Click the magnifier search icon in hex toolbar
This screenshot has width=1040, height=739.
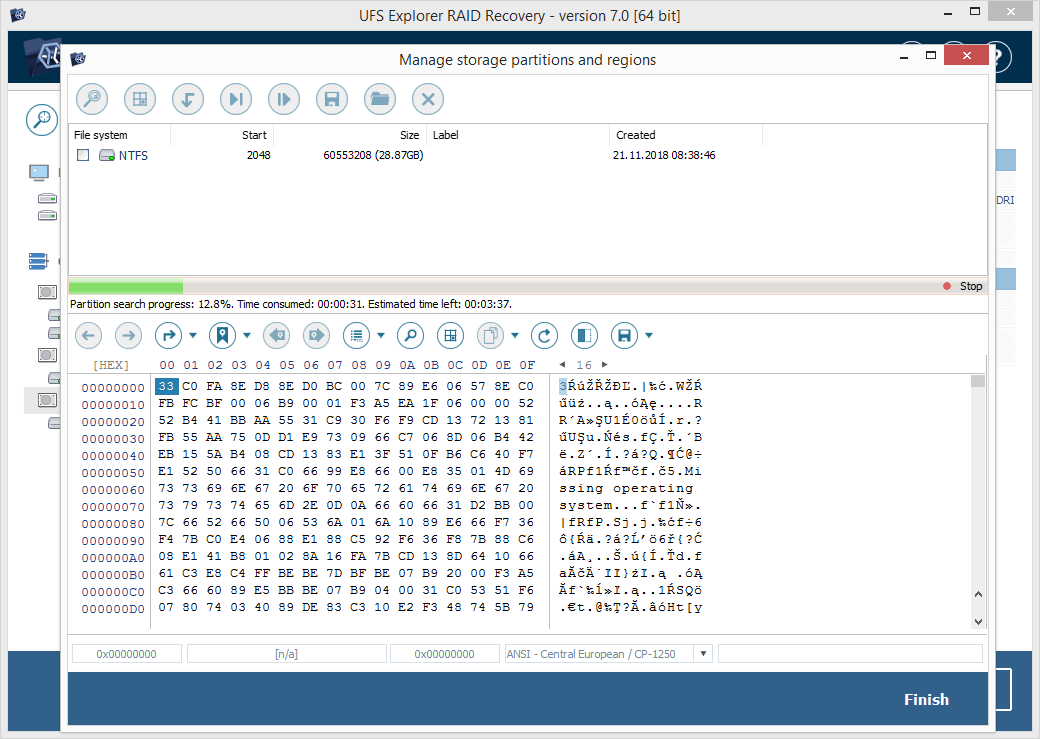click(411, 336)
